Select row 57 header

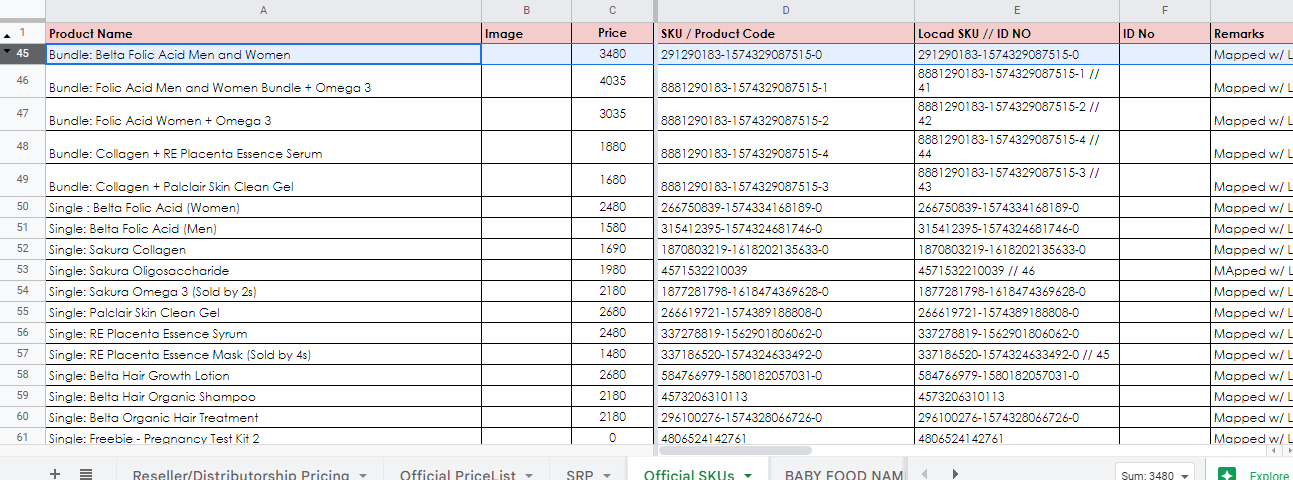click(x=23, y=354)
